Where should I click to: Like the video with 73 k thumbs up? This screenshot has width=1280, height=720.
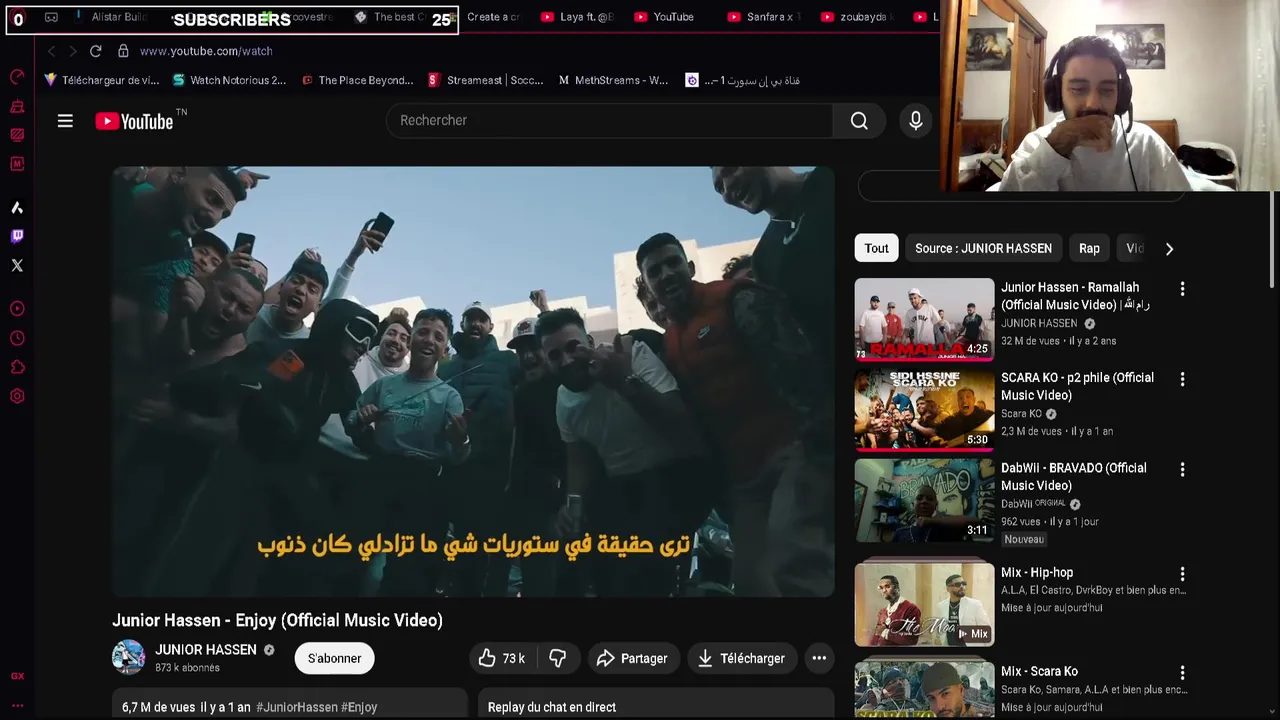click(x=502, y=658)
